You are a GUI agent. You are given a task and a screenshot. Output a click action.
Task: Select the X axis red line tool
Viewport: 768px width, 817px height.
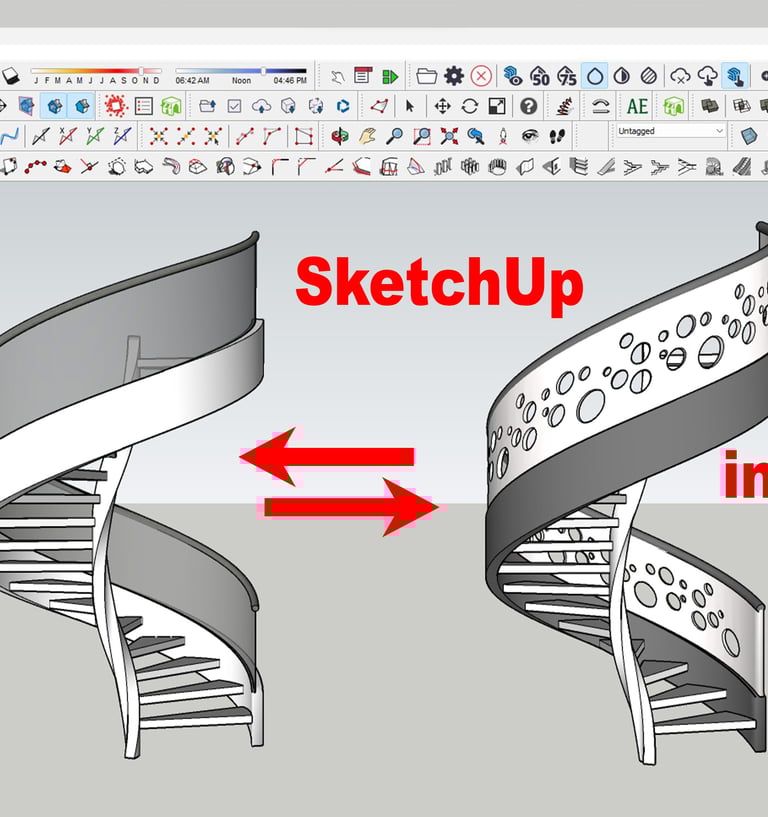tap(68, 137)
